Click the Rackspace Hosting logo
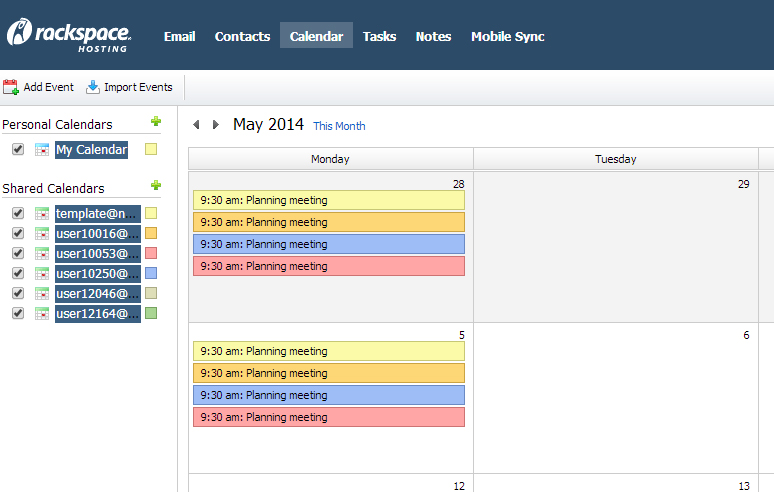Viewport: 774px width, 492px height. [69, 35]
